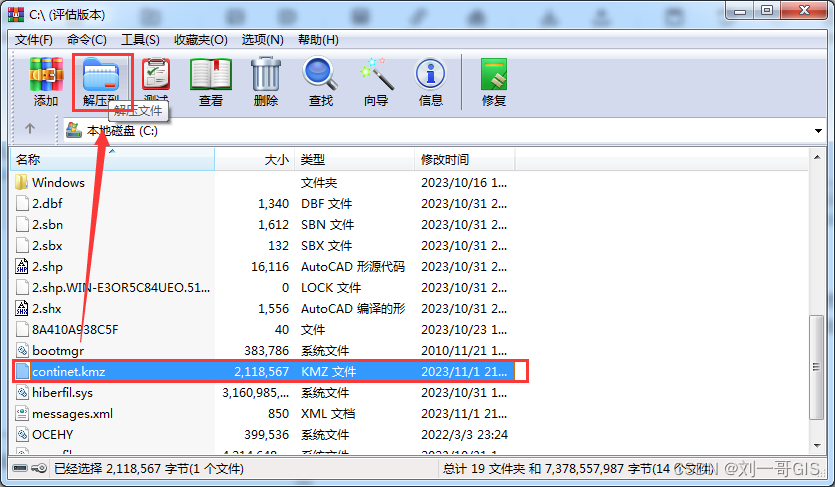The image size is (835, 487).
Task: Go up one folder level arrow
Action: pyautogui.click(x=30, y=128)
